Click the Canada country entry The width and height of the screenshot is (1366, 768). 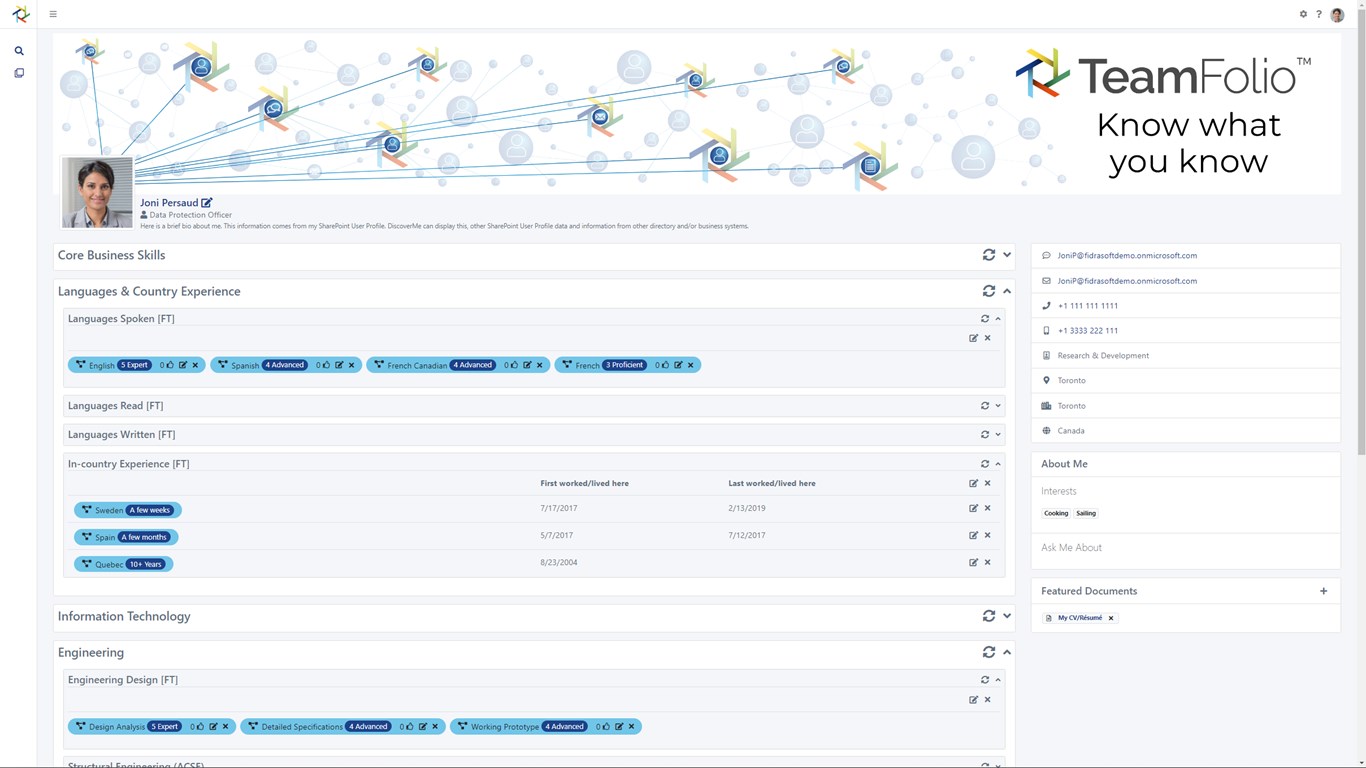point(1071,431)
